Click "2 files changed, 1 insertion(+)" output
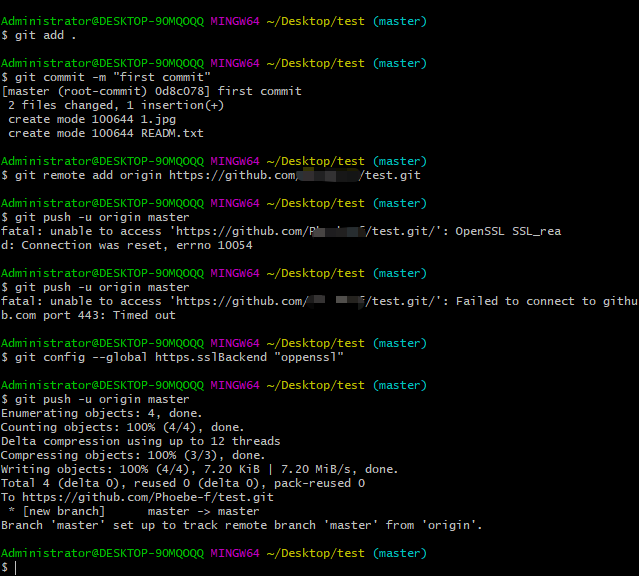Image resolution: width=639 pixels, height=576 pixels. coord(116,105)
